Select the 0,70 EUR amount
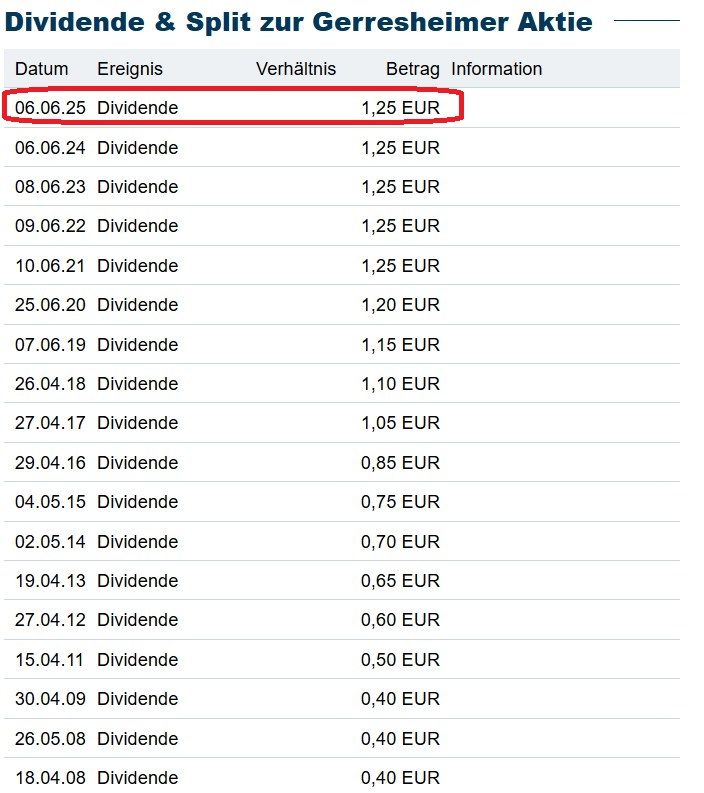The width and height of the screenshot is (704, 793). tap(400, 542)
